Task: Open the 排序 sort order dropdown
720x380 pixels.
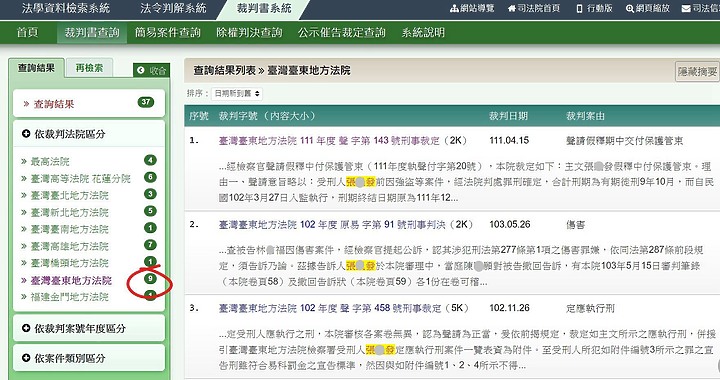Action: 236,94
